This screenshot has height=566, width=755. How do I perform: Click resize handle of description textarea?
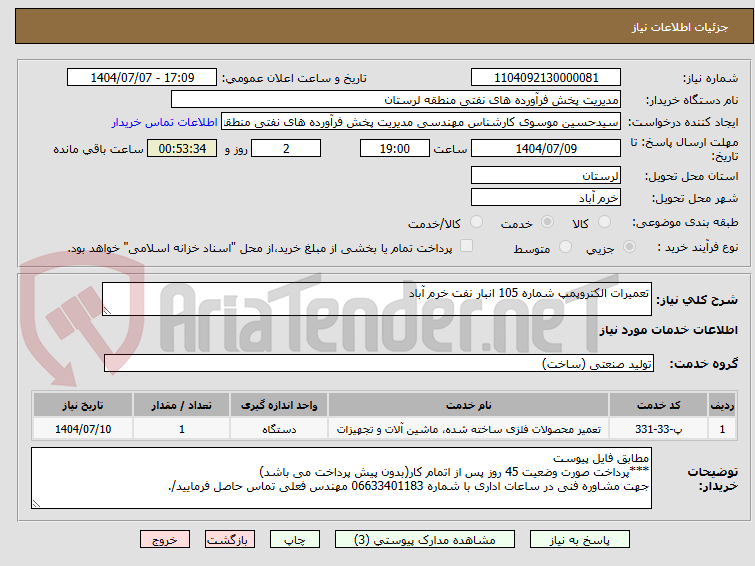point(107,311)
